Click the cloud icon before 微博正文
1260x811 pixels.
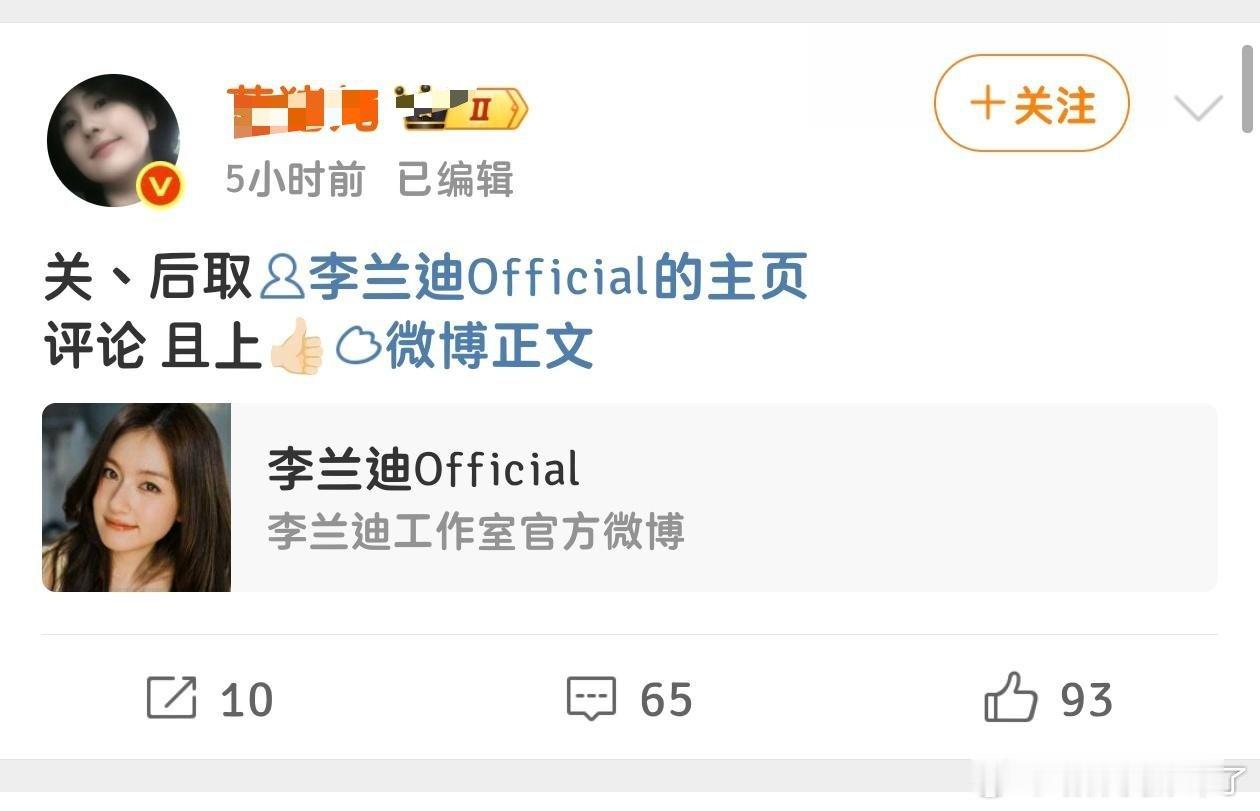click(358, 346)
